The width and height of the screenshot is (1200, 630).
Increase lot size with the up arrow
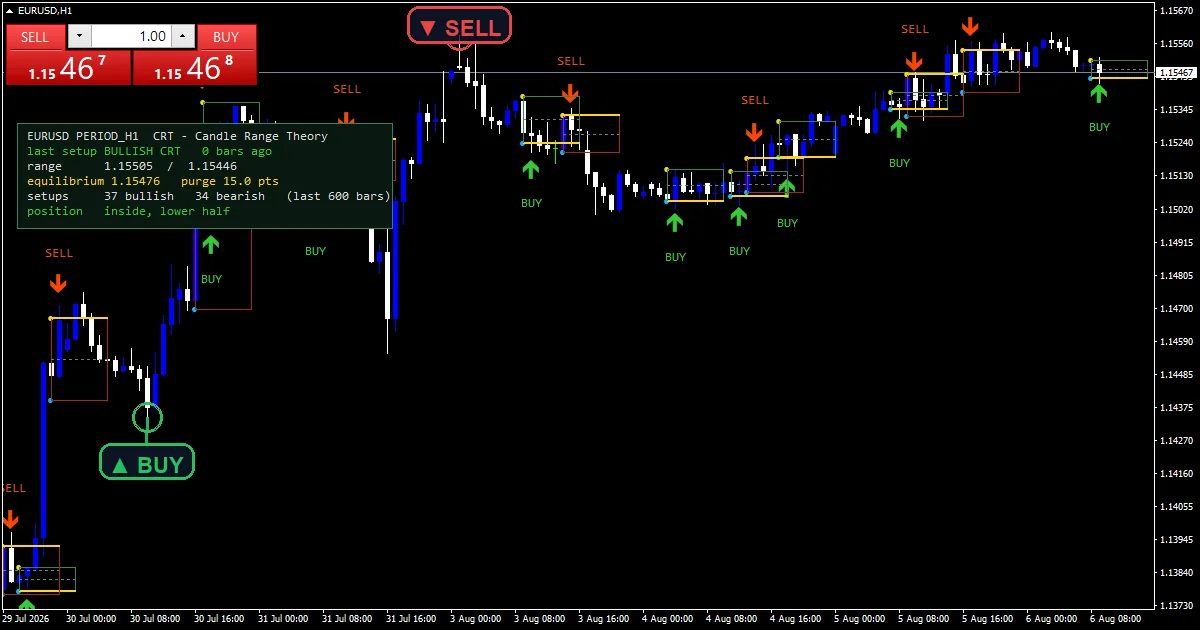tap(182, 37)
